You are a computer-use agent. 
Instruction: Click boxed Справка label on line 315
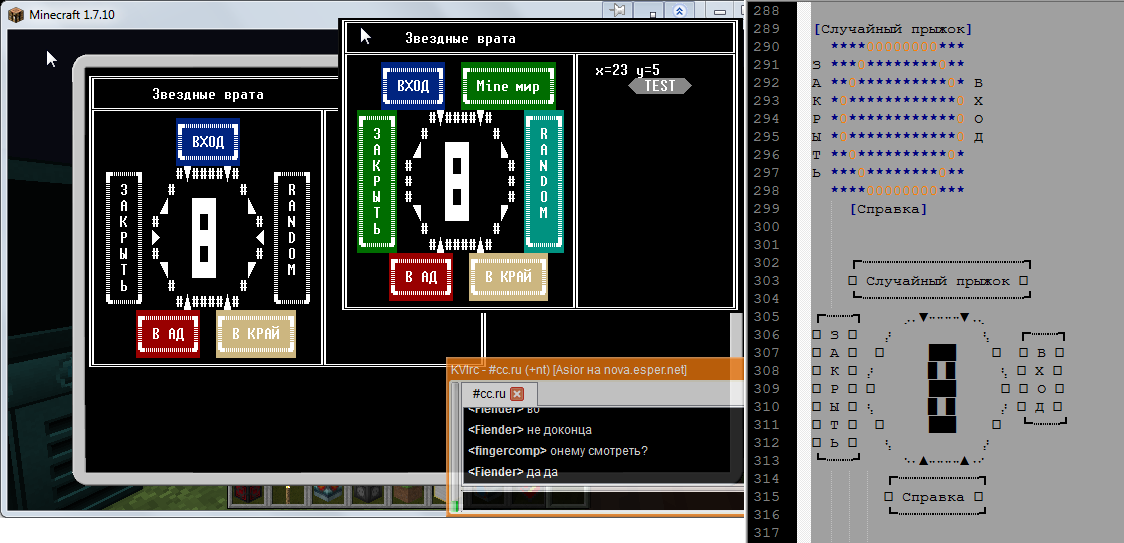click(933, 497)
